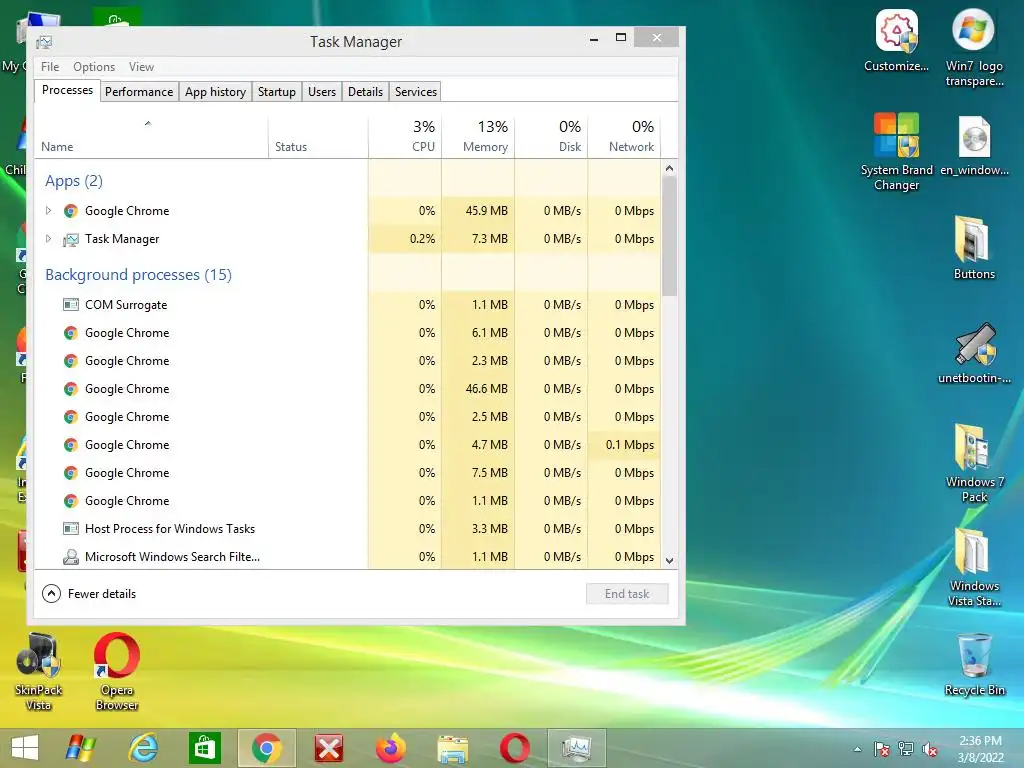Select the SkinPack Vista desktop icon
Screen dimensions: 1024x768
[38, 671]
